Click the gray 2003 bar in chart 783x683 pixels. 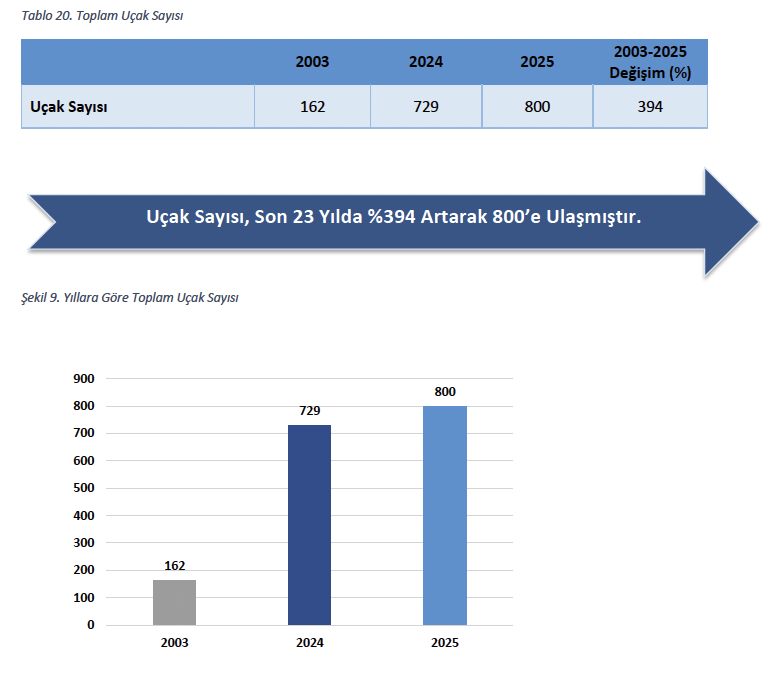(174, 602)
